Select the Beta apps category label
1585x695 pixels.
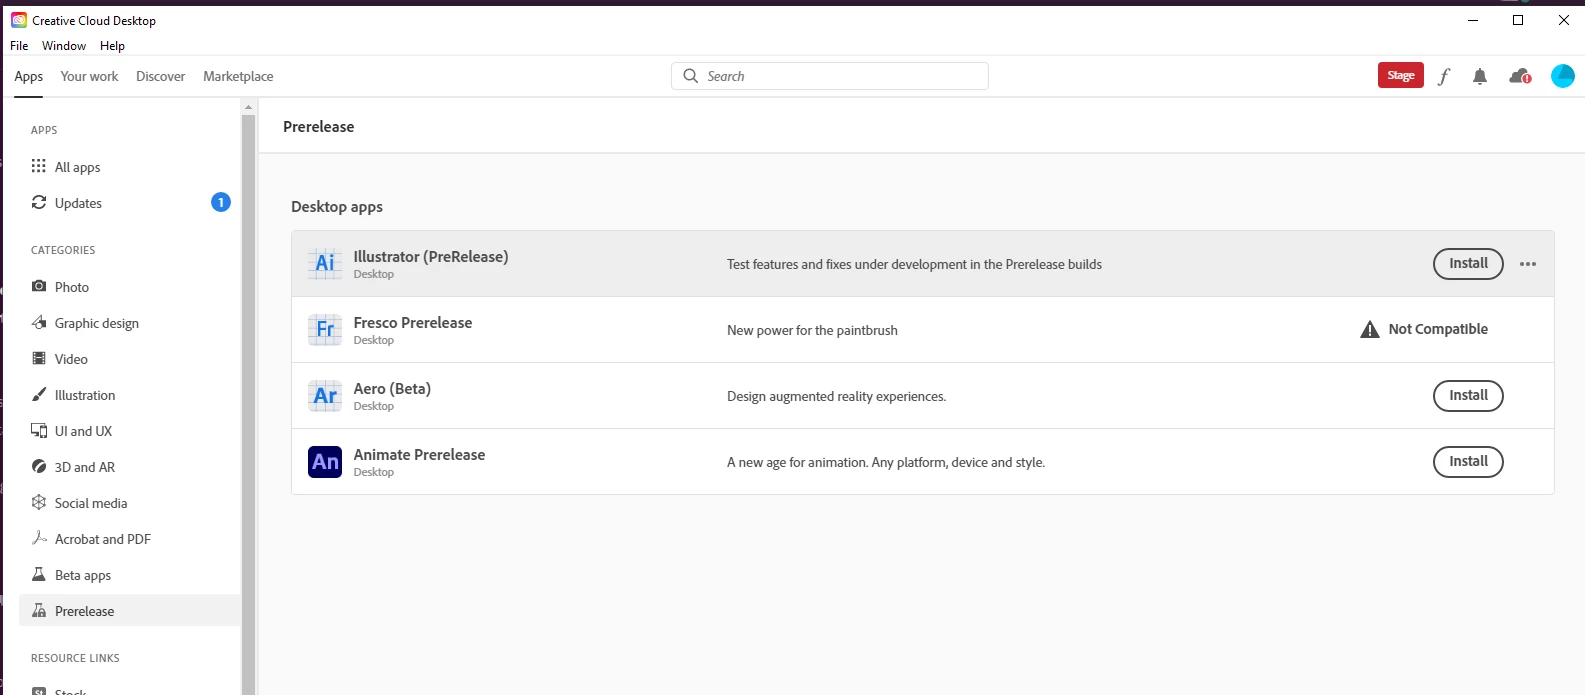83,575
